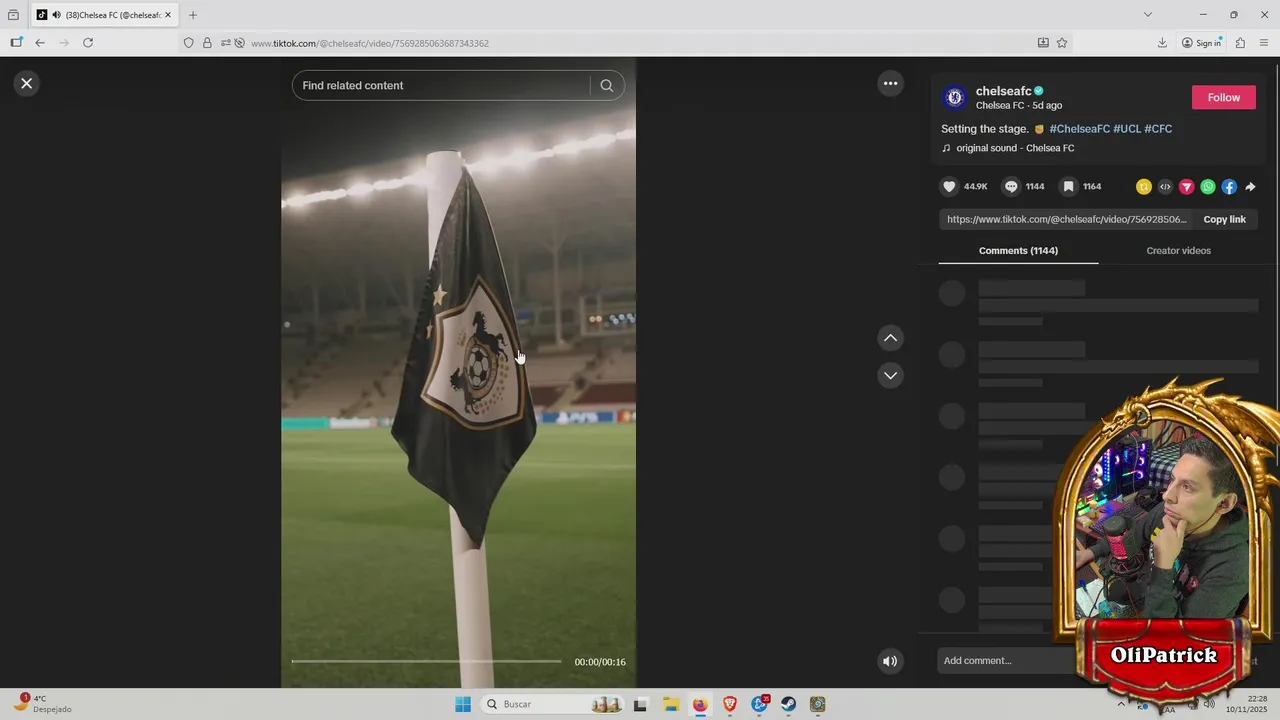This screenshot has width=1280, height=720.
Task: Bookmark the video with favorites icon
Action: pyautogui.click(x=1068, y=187)
